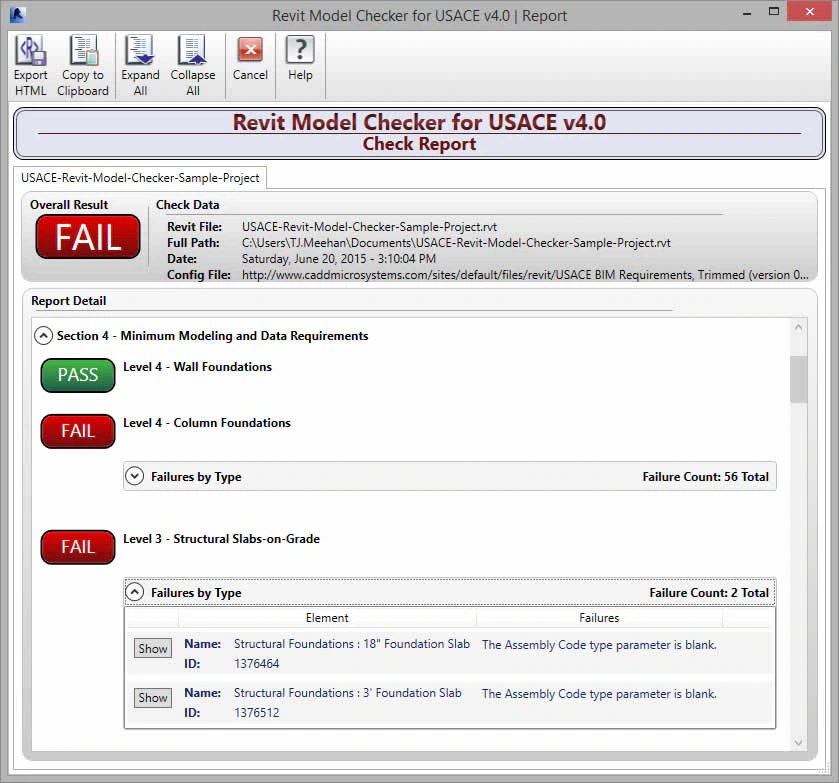The height and width of the screenshot is (783, 839).
Task: Show the 18" Foundation Slab element
Action: pos(152,649)
